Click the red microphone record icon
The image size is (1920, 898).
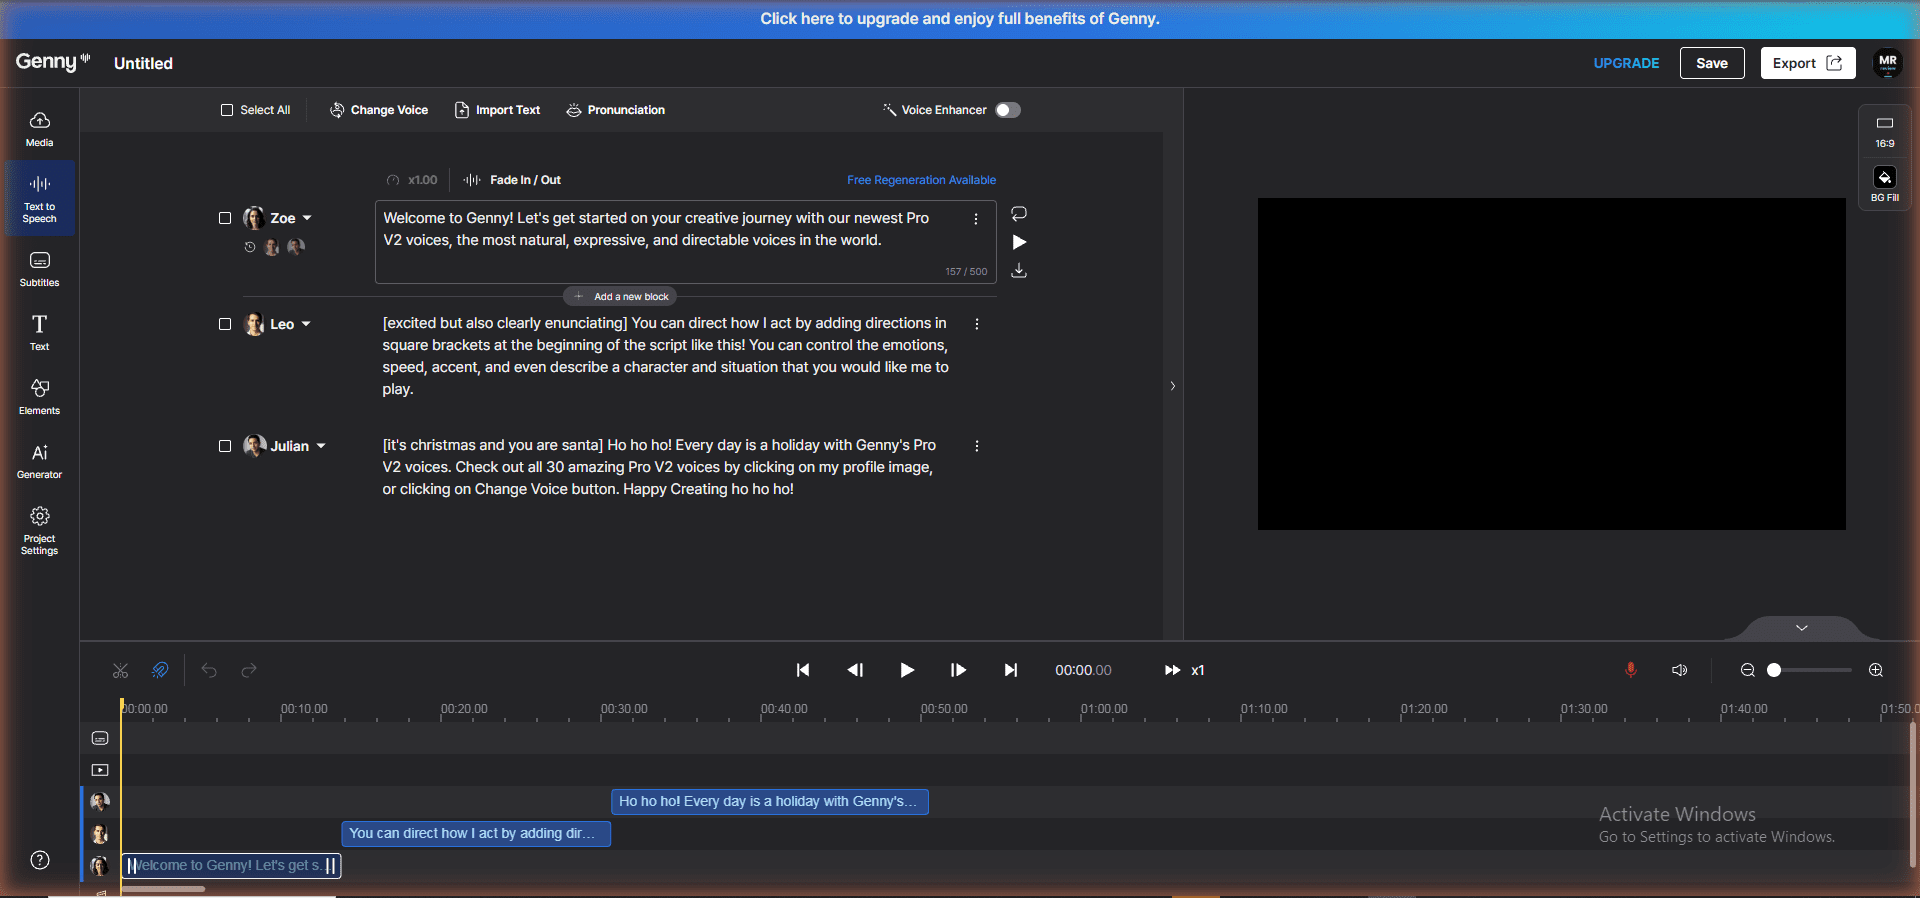1631,670
